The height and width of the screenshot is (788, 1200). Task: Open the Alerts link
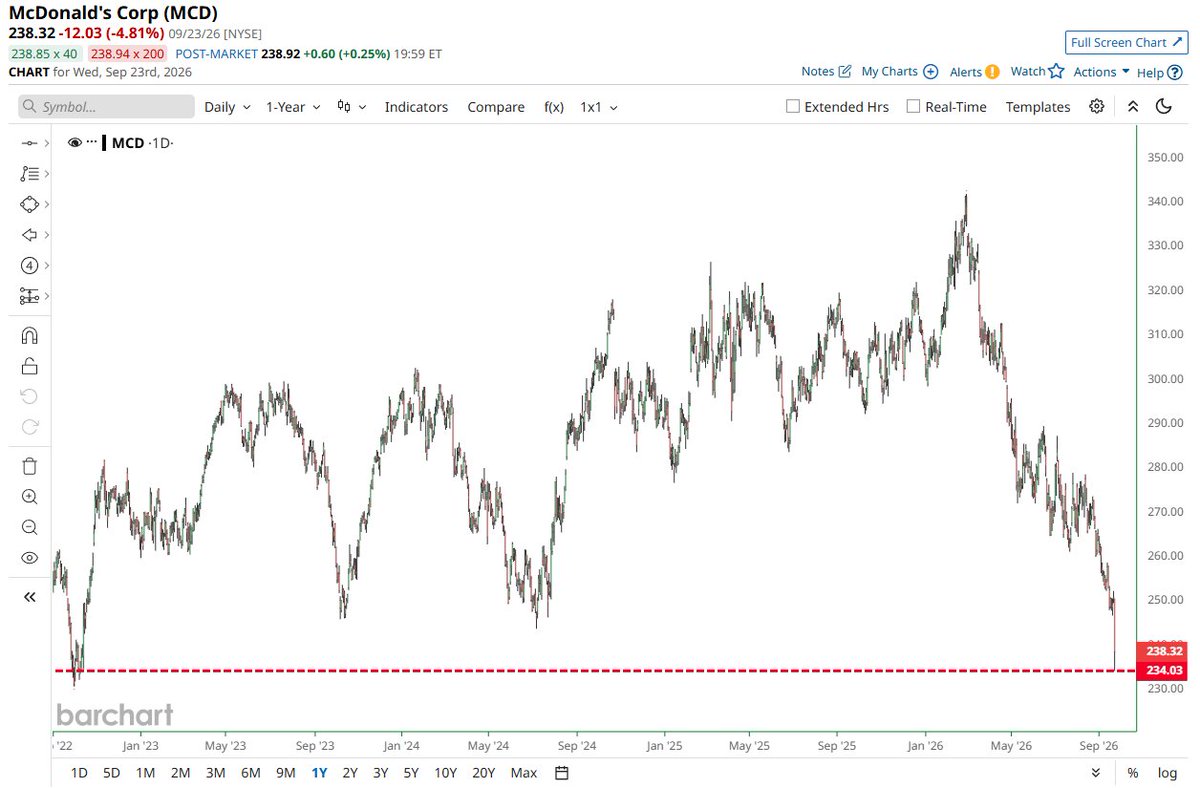tap(974, 71)
